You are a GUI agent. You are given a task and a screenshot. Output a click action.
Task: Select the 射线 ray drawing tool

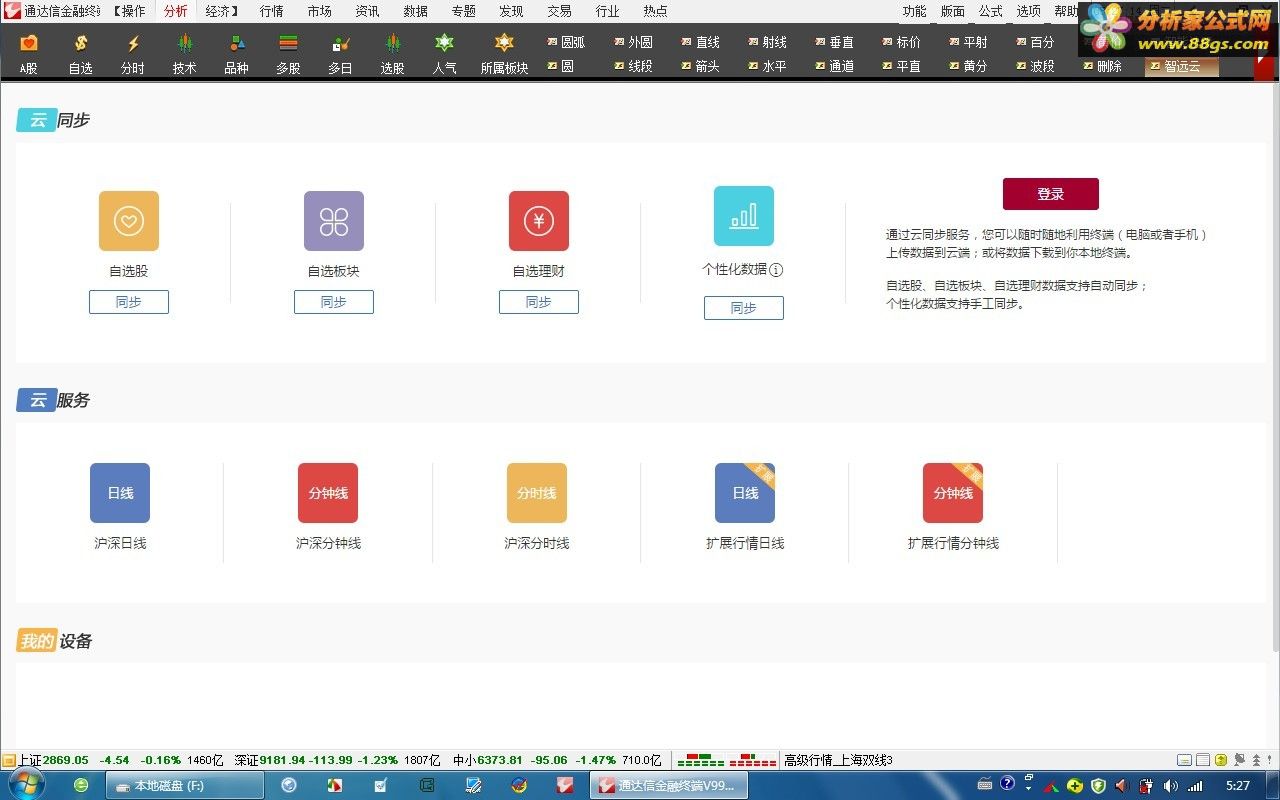click(x=767, y=42)
